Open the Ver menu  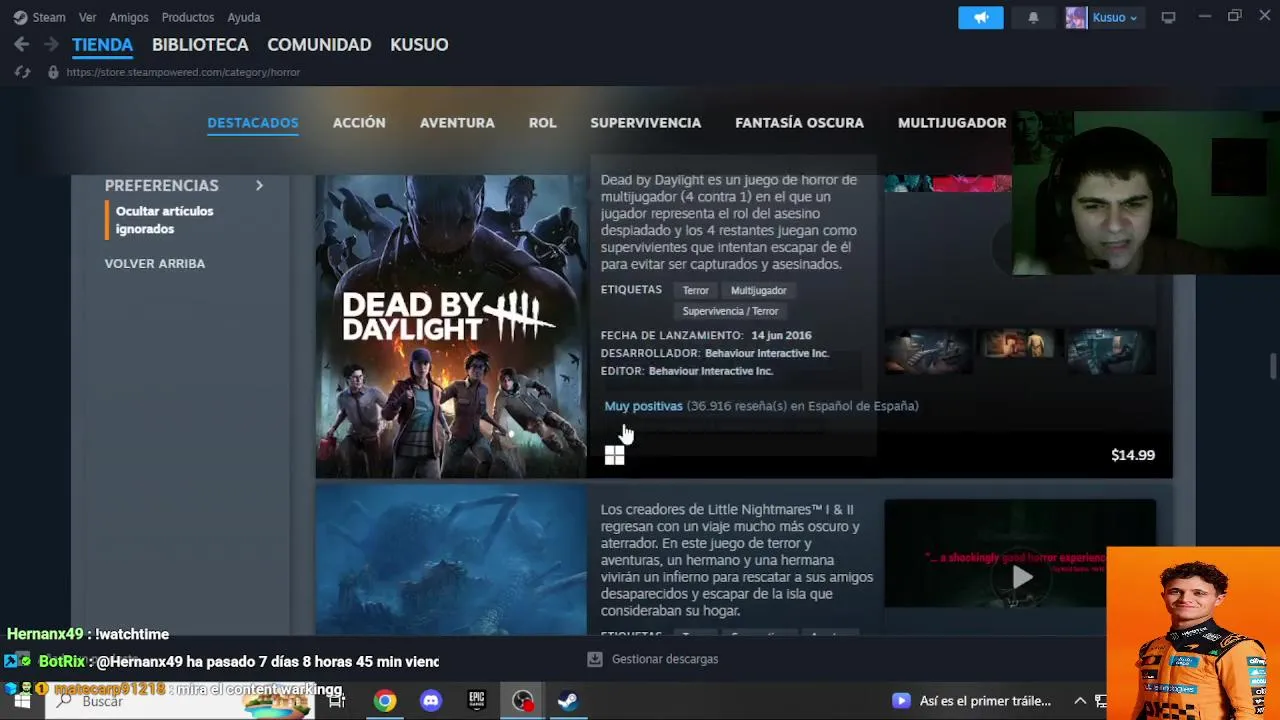(88, 17)
